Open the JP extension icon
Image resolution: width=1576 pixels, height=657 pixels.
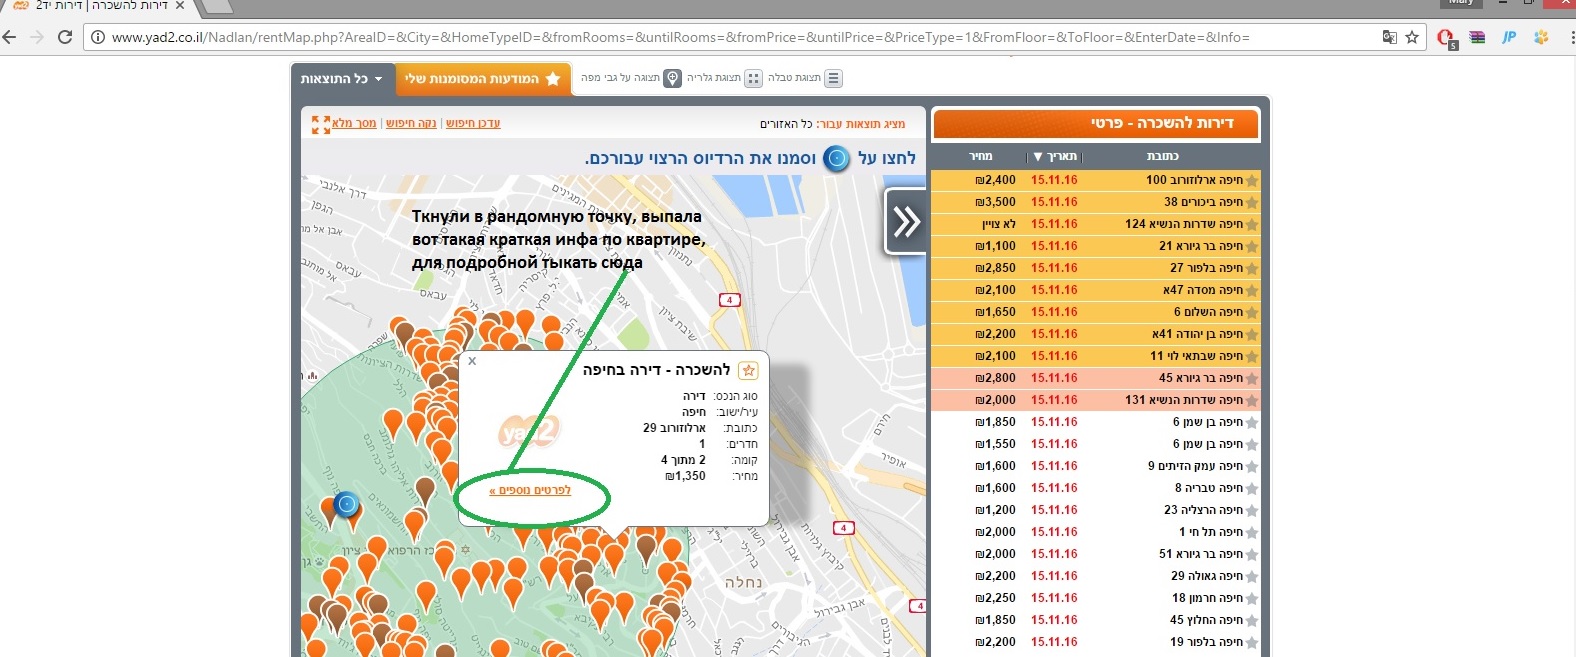pyautogui.click(x=1509, y=37)
